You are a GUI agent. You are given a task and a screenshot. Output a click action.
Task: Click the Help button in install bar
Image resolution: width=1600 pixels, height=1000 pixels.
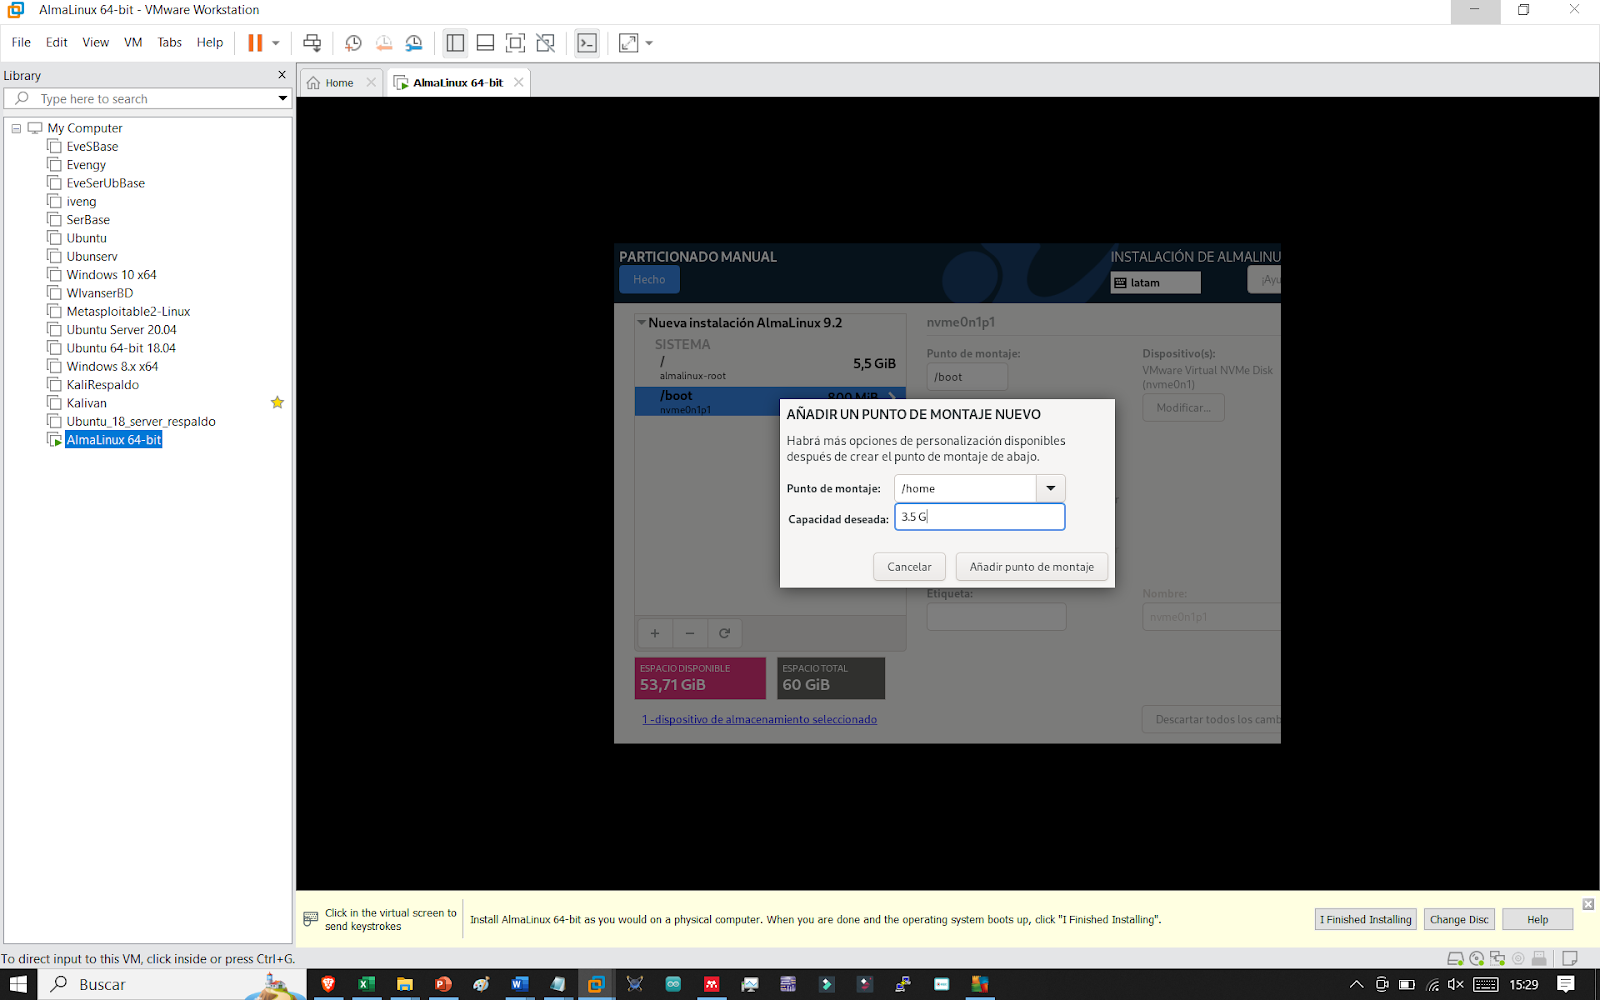[1537, 920]
